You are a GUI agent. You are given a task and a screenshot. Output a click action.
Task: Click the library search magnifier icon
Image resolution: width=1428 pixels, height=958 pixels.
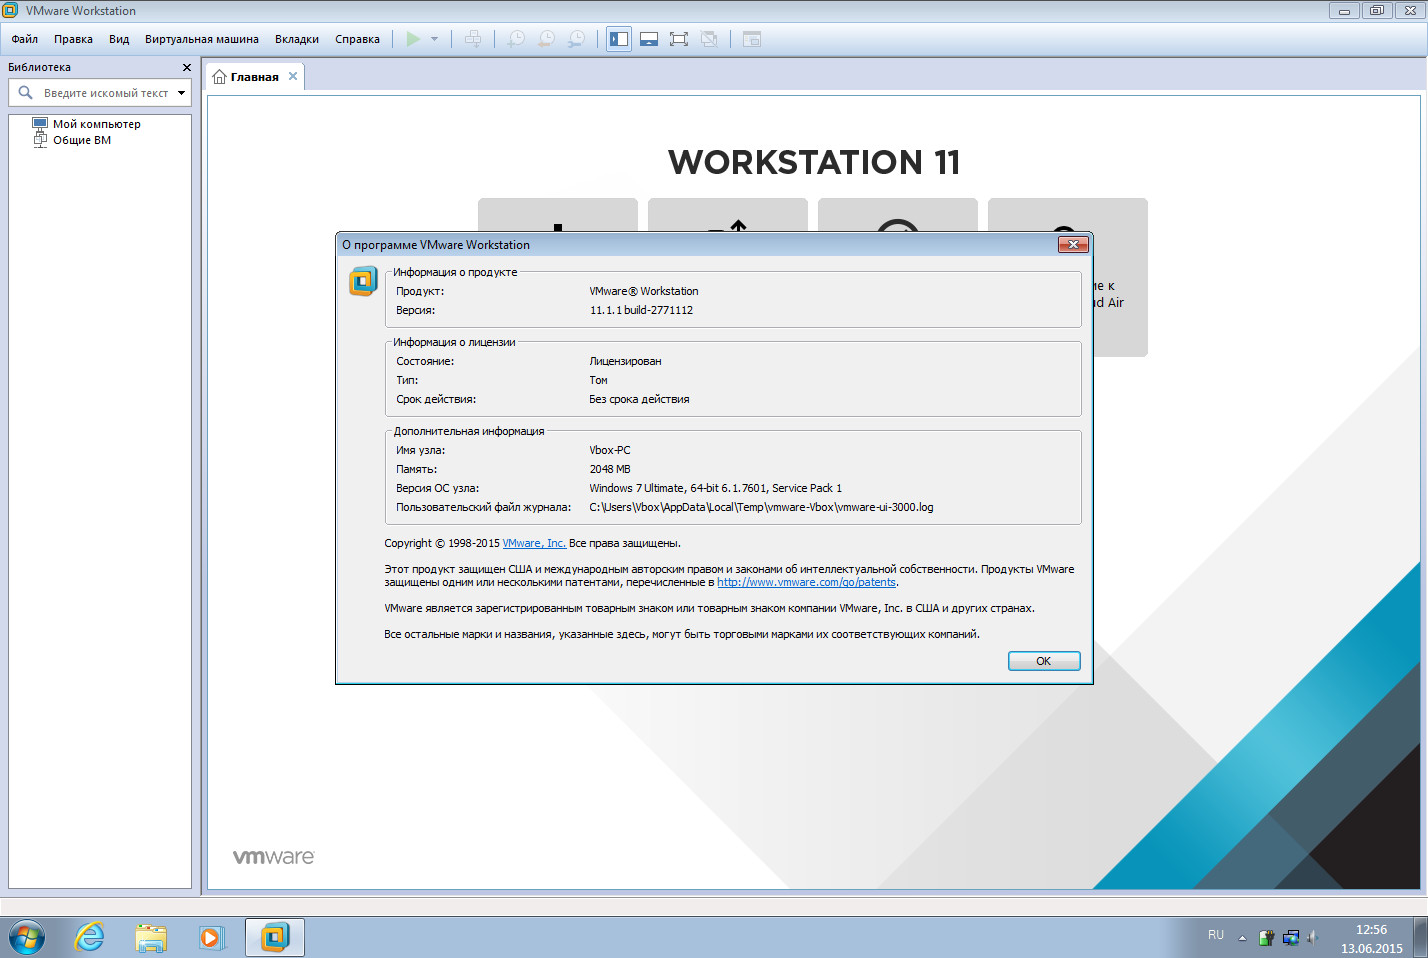coord(26,93)
